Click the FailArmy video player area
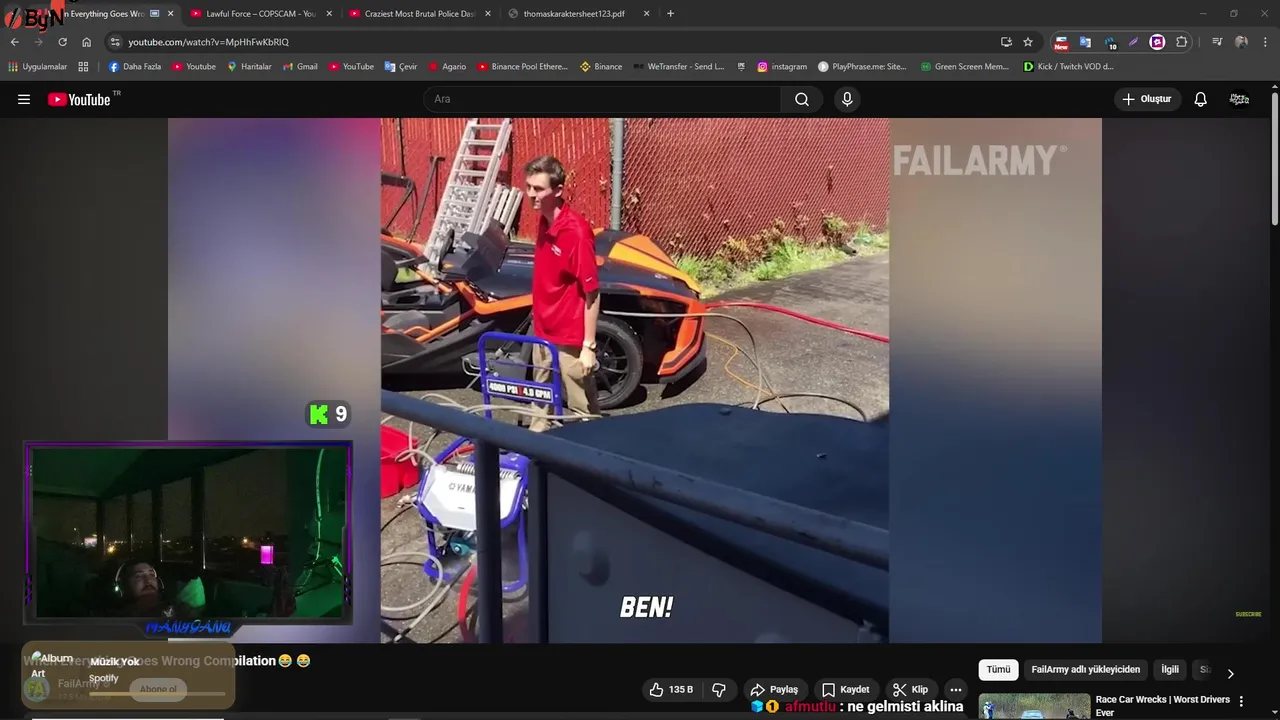Viewport: 1280px width, 720px height. pyautogui.click(x=634, y=380)
